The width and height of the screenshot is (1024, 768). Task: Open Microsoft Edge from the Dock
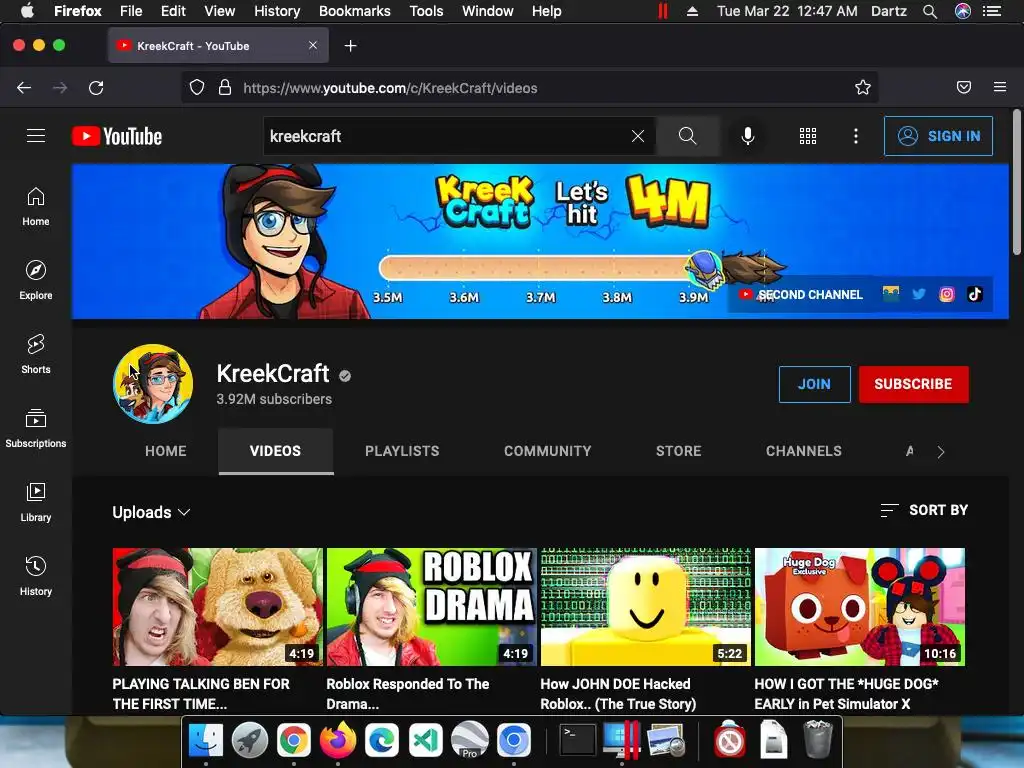pyautogui.click(x=382, y=741)
